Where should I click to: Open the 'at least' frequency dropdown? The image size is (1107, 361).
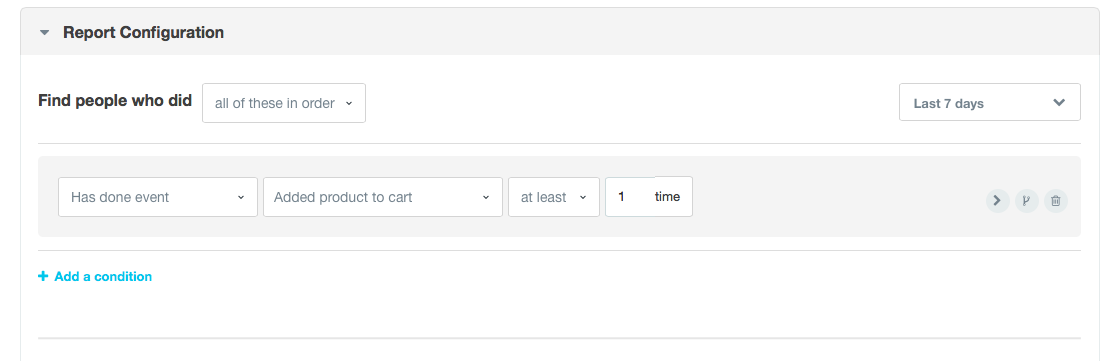554,197
